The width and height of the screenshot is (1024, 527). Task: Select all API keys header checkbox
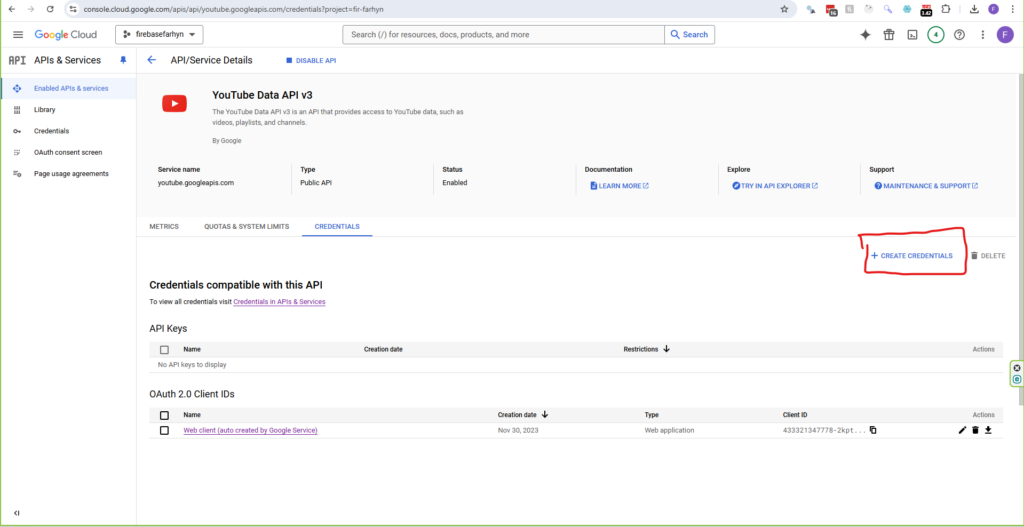click(164, 349)
